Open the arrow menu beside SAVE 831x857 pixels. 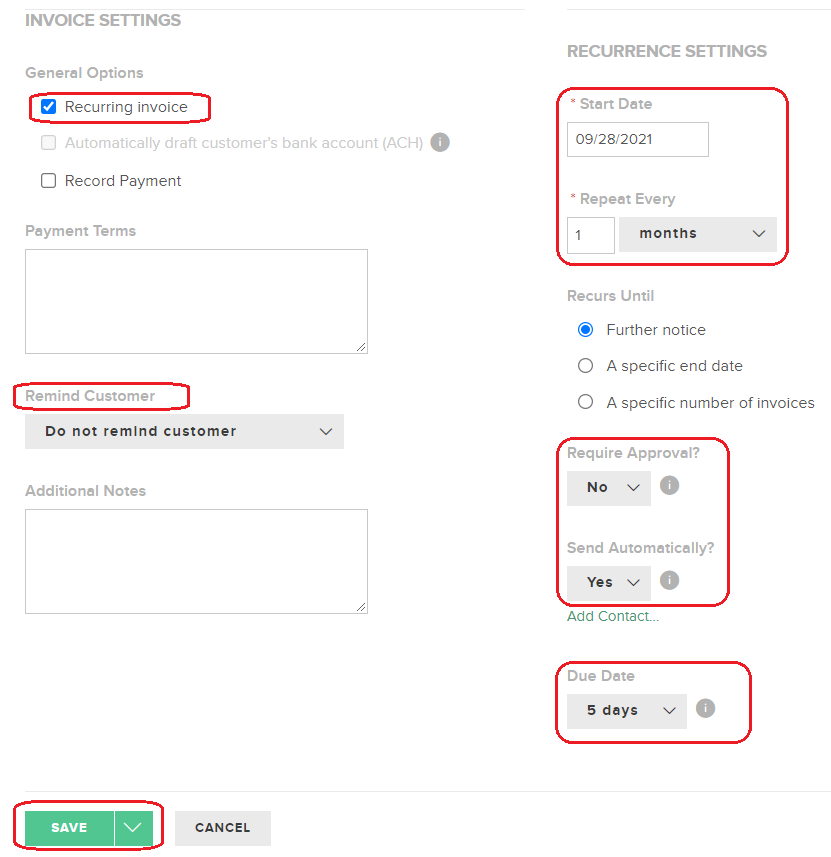click(x=133, y=827)
